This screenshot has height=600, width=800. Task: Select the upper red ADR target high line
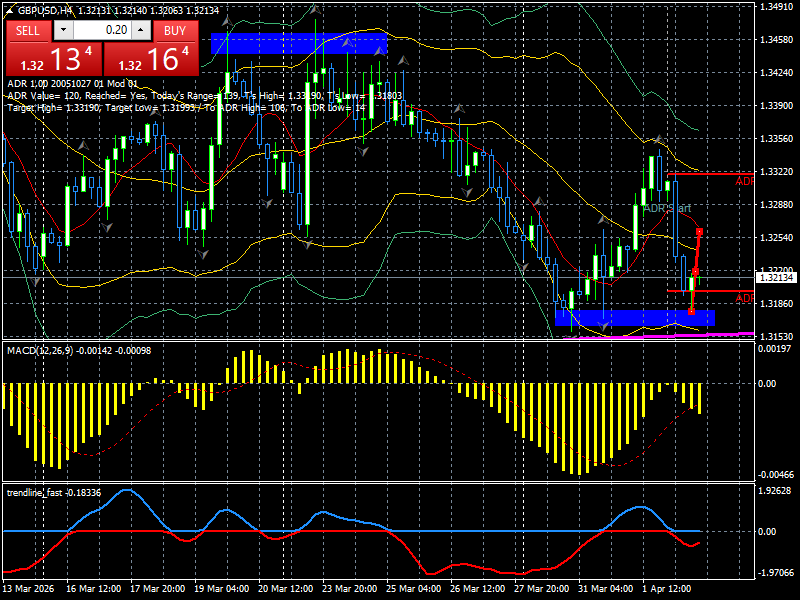point(710,173)
